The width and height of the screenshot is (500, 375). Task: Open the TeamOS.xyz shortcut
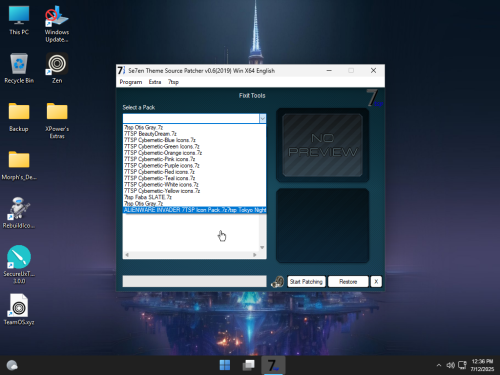click(x=19, y=310)
